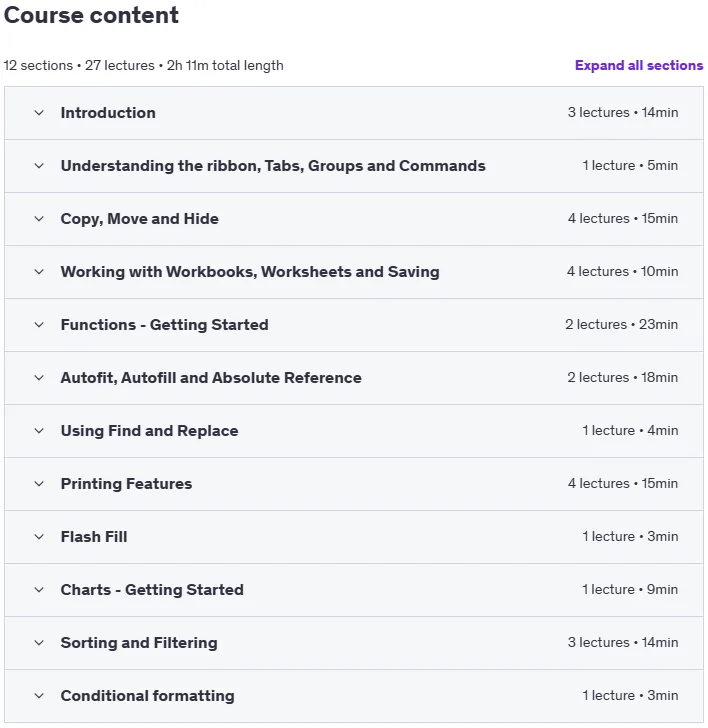
Task: Expand the Introduction section chevron
Action: [39, 113]
